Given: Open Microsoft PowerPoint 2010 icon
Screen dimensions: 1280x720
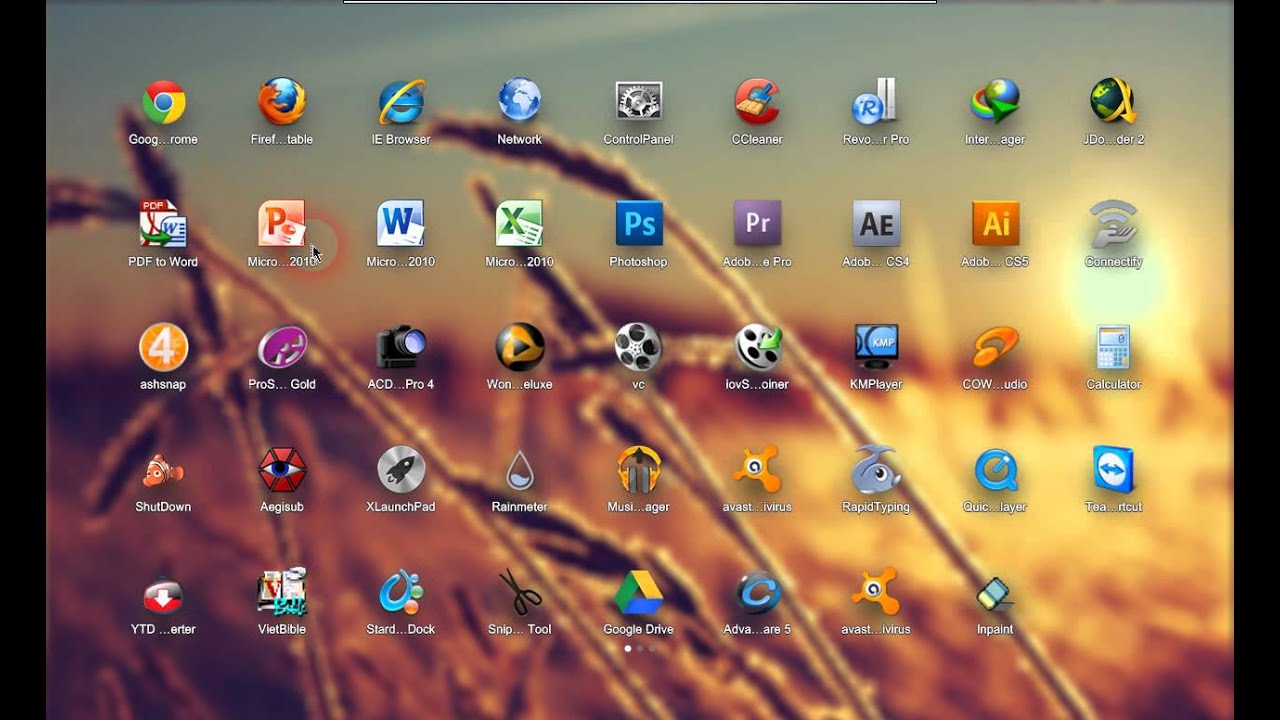Looking at the screenshot, I should tap(282, 224).
